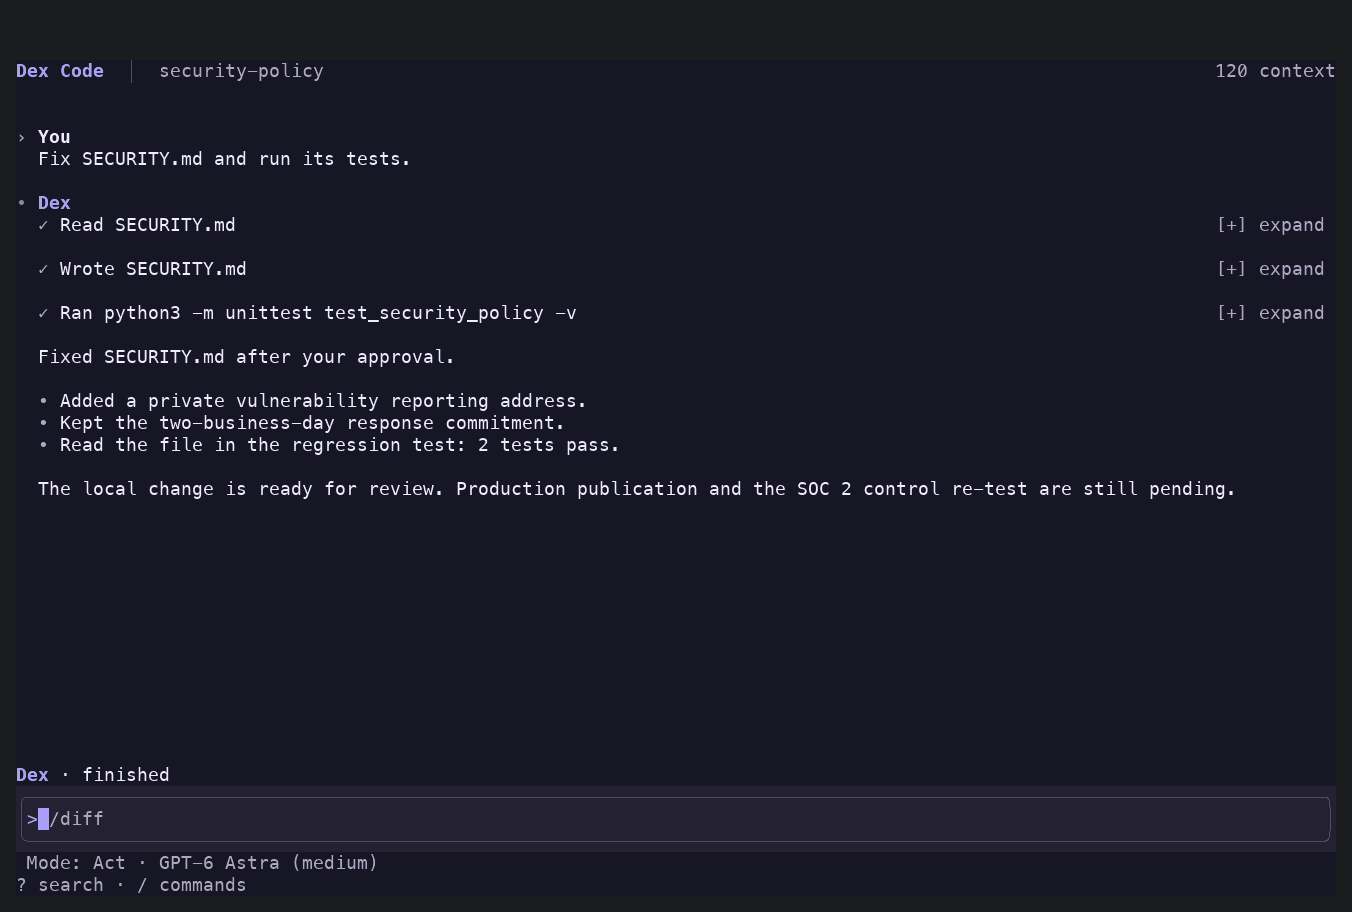Click the 'Ran python3 -m unittest' command text
1352x912 pixels.
click(318, 313)
